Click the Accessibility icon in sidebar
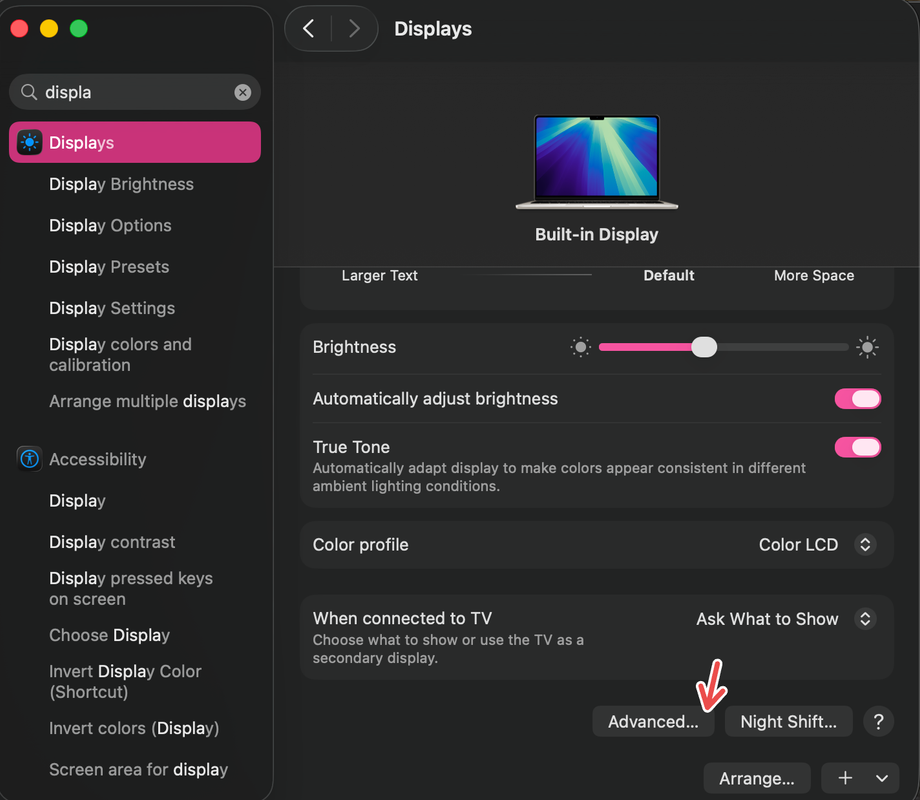920x800 pixels. [x=29, y=459]
